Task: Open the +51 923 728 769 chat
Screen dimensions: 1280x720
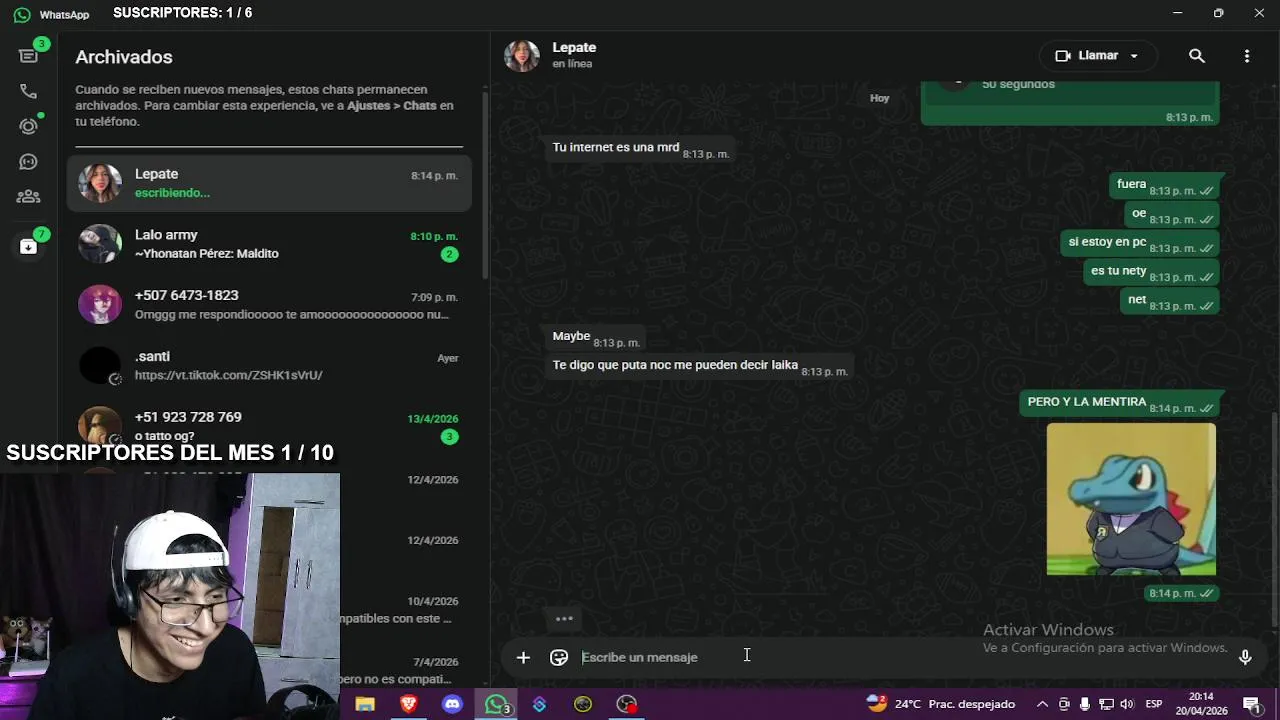Action: tap(269, 426)
